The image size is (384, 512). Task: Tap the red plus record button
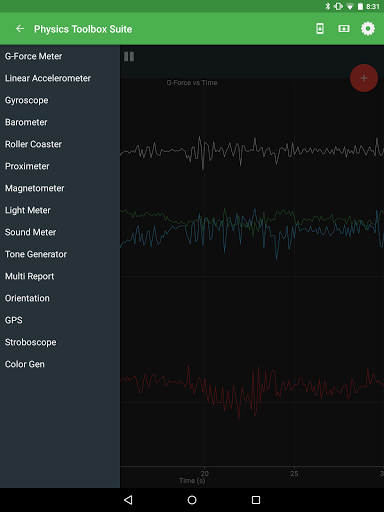pos(364,78)
